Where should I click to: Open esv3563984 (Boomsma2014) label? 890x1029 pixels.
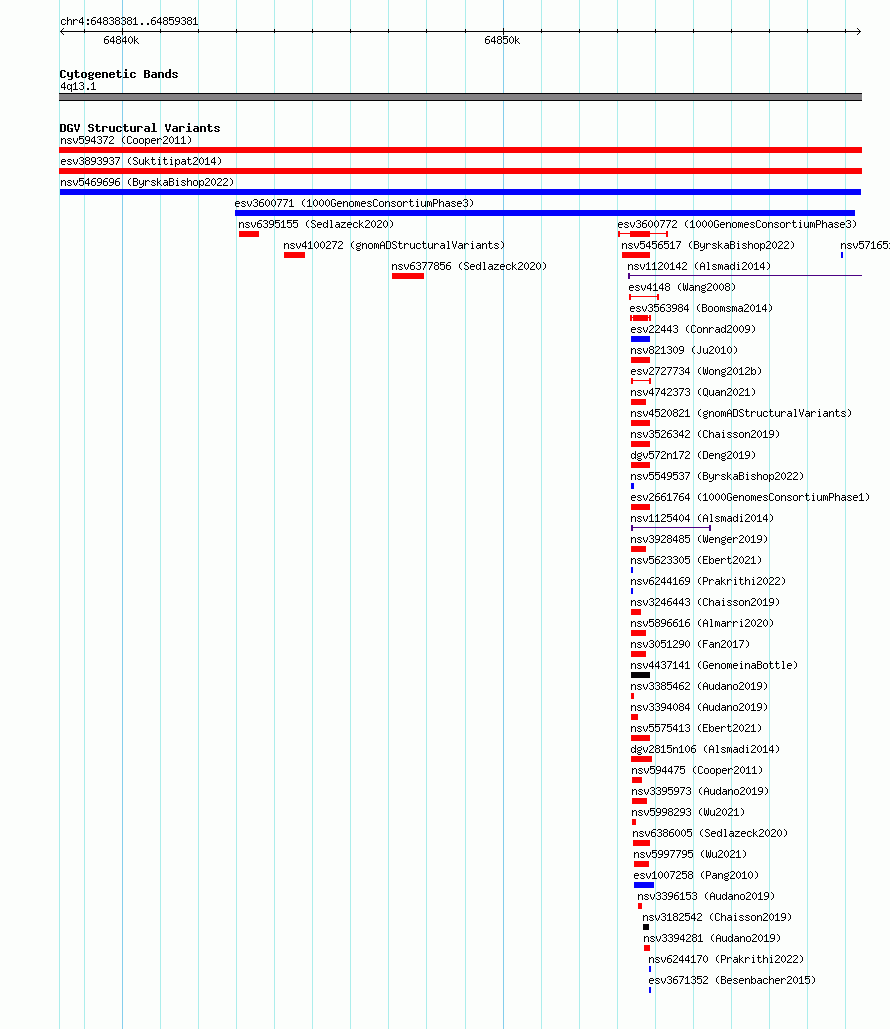coord(701,308)
